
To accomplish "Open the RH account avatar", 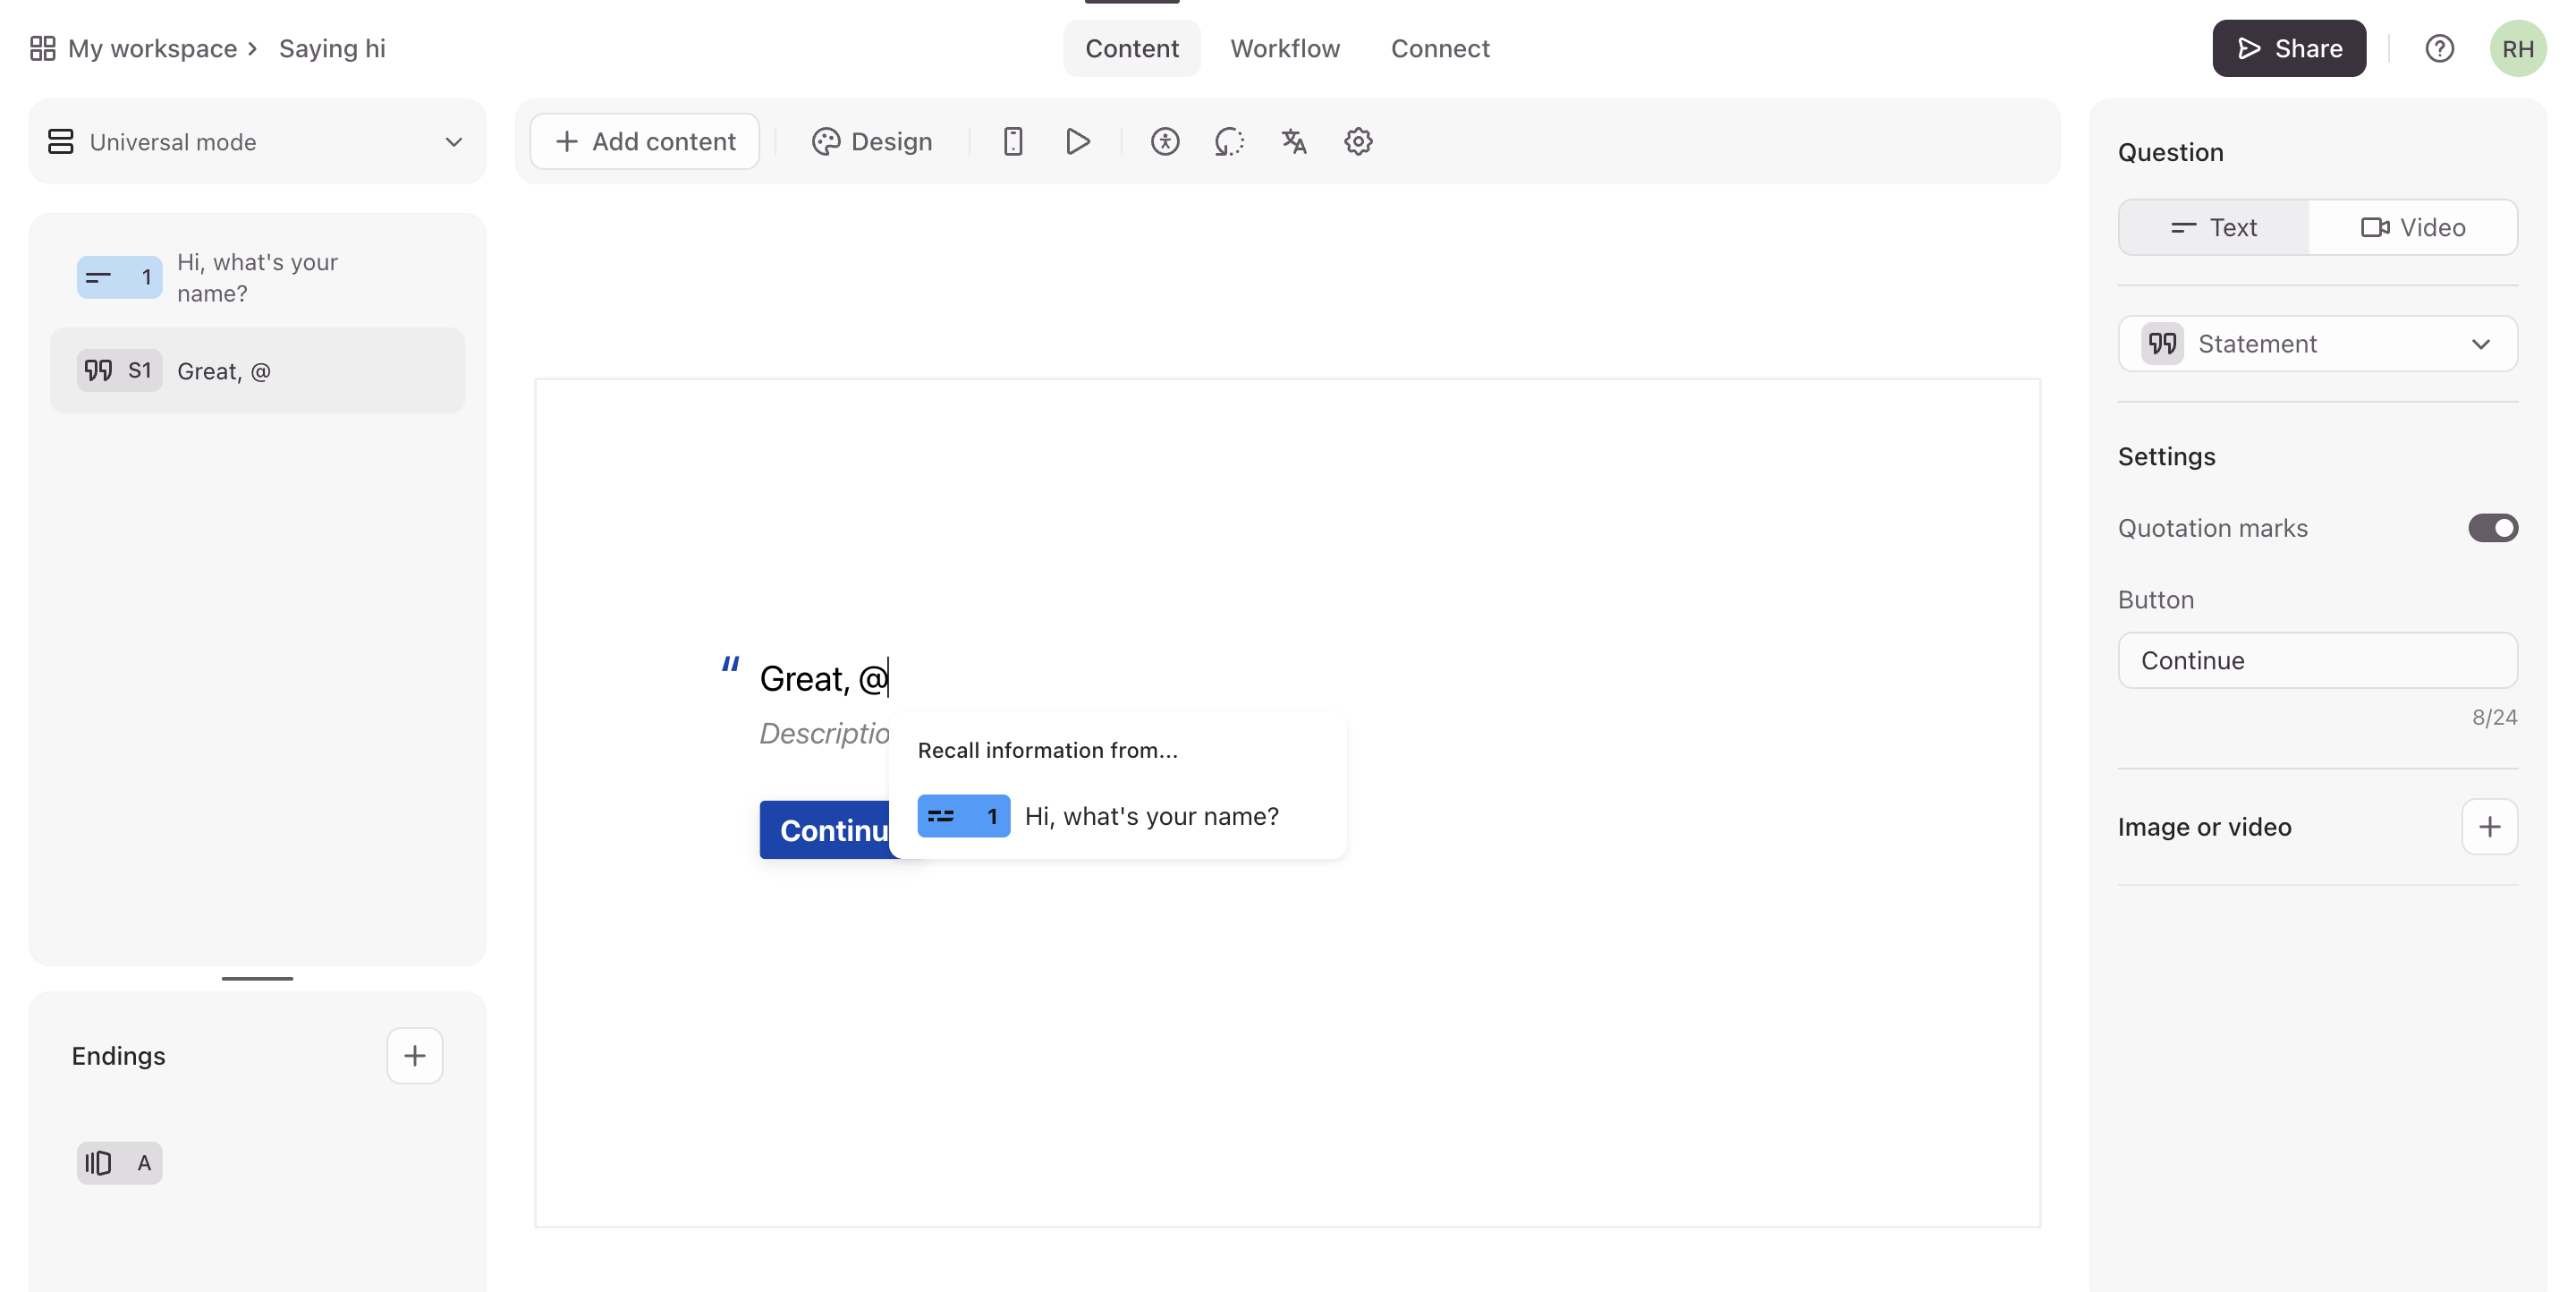I will [x=2517, y=48].
